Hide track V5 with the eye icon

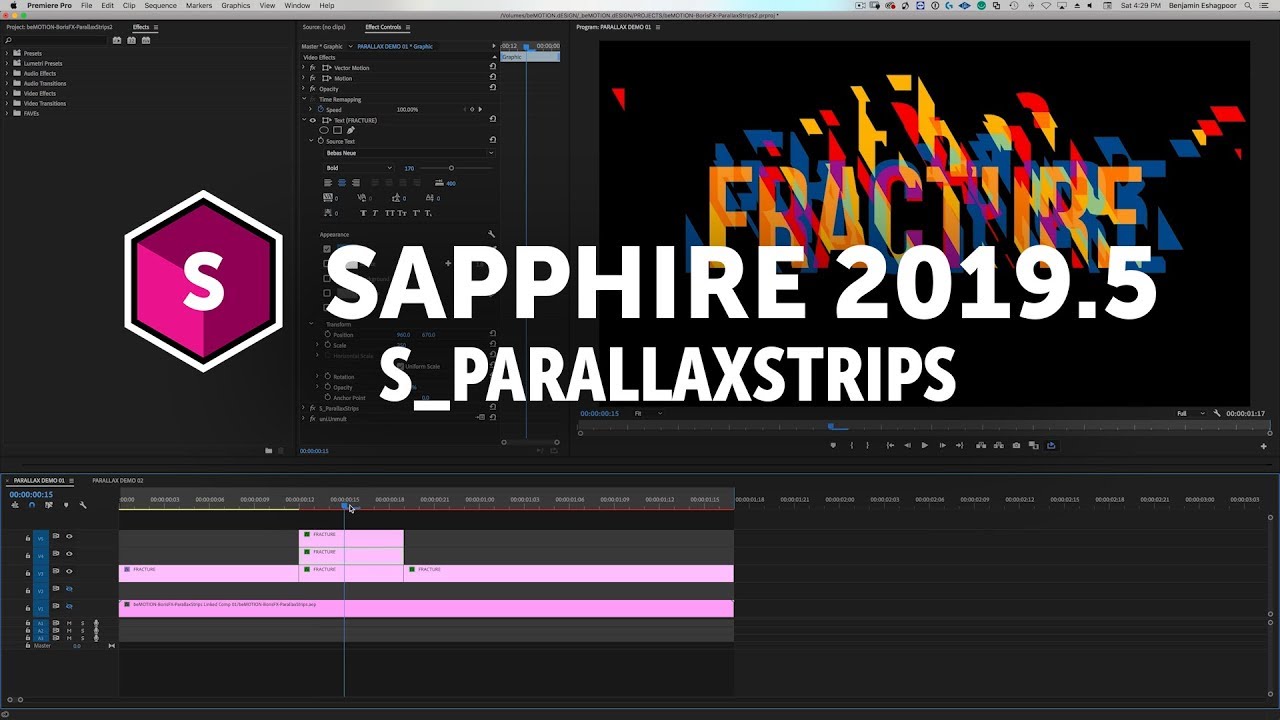(69, 537)
